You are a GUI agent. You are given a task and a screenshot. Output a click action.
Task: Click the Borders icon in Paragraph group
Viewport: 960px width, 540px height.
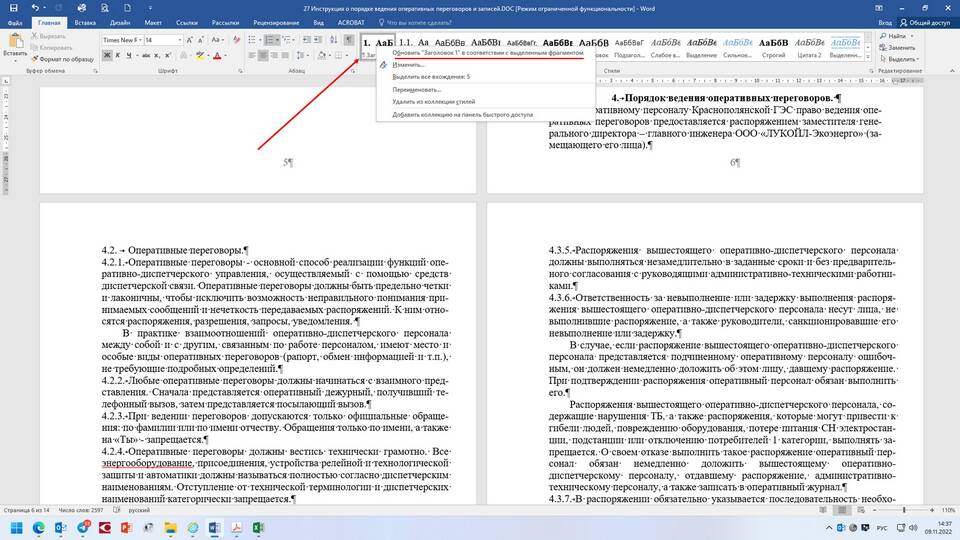click(339, 56)
